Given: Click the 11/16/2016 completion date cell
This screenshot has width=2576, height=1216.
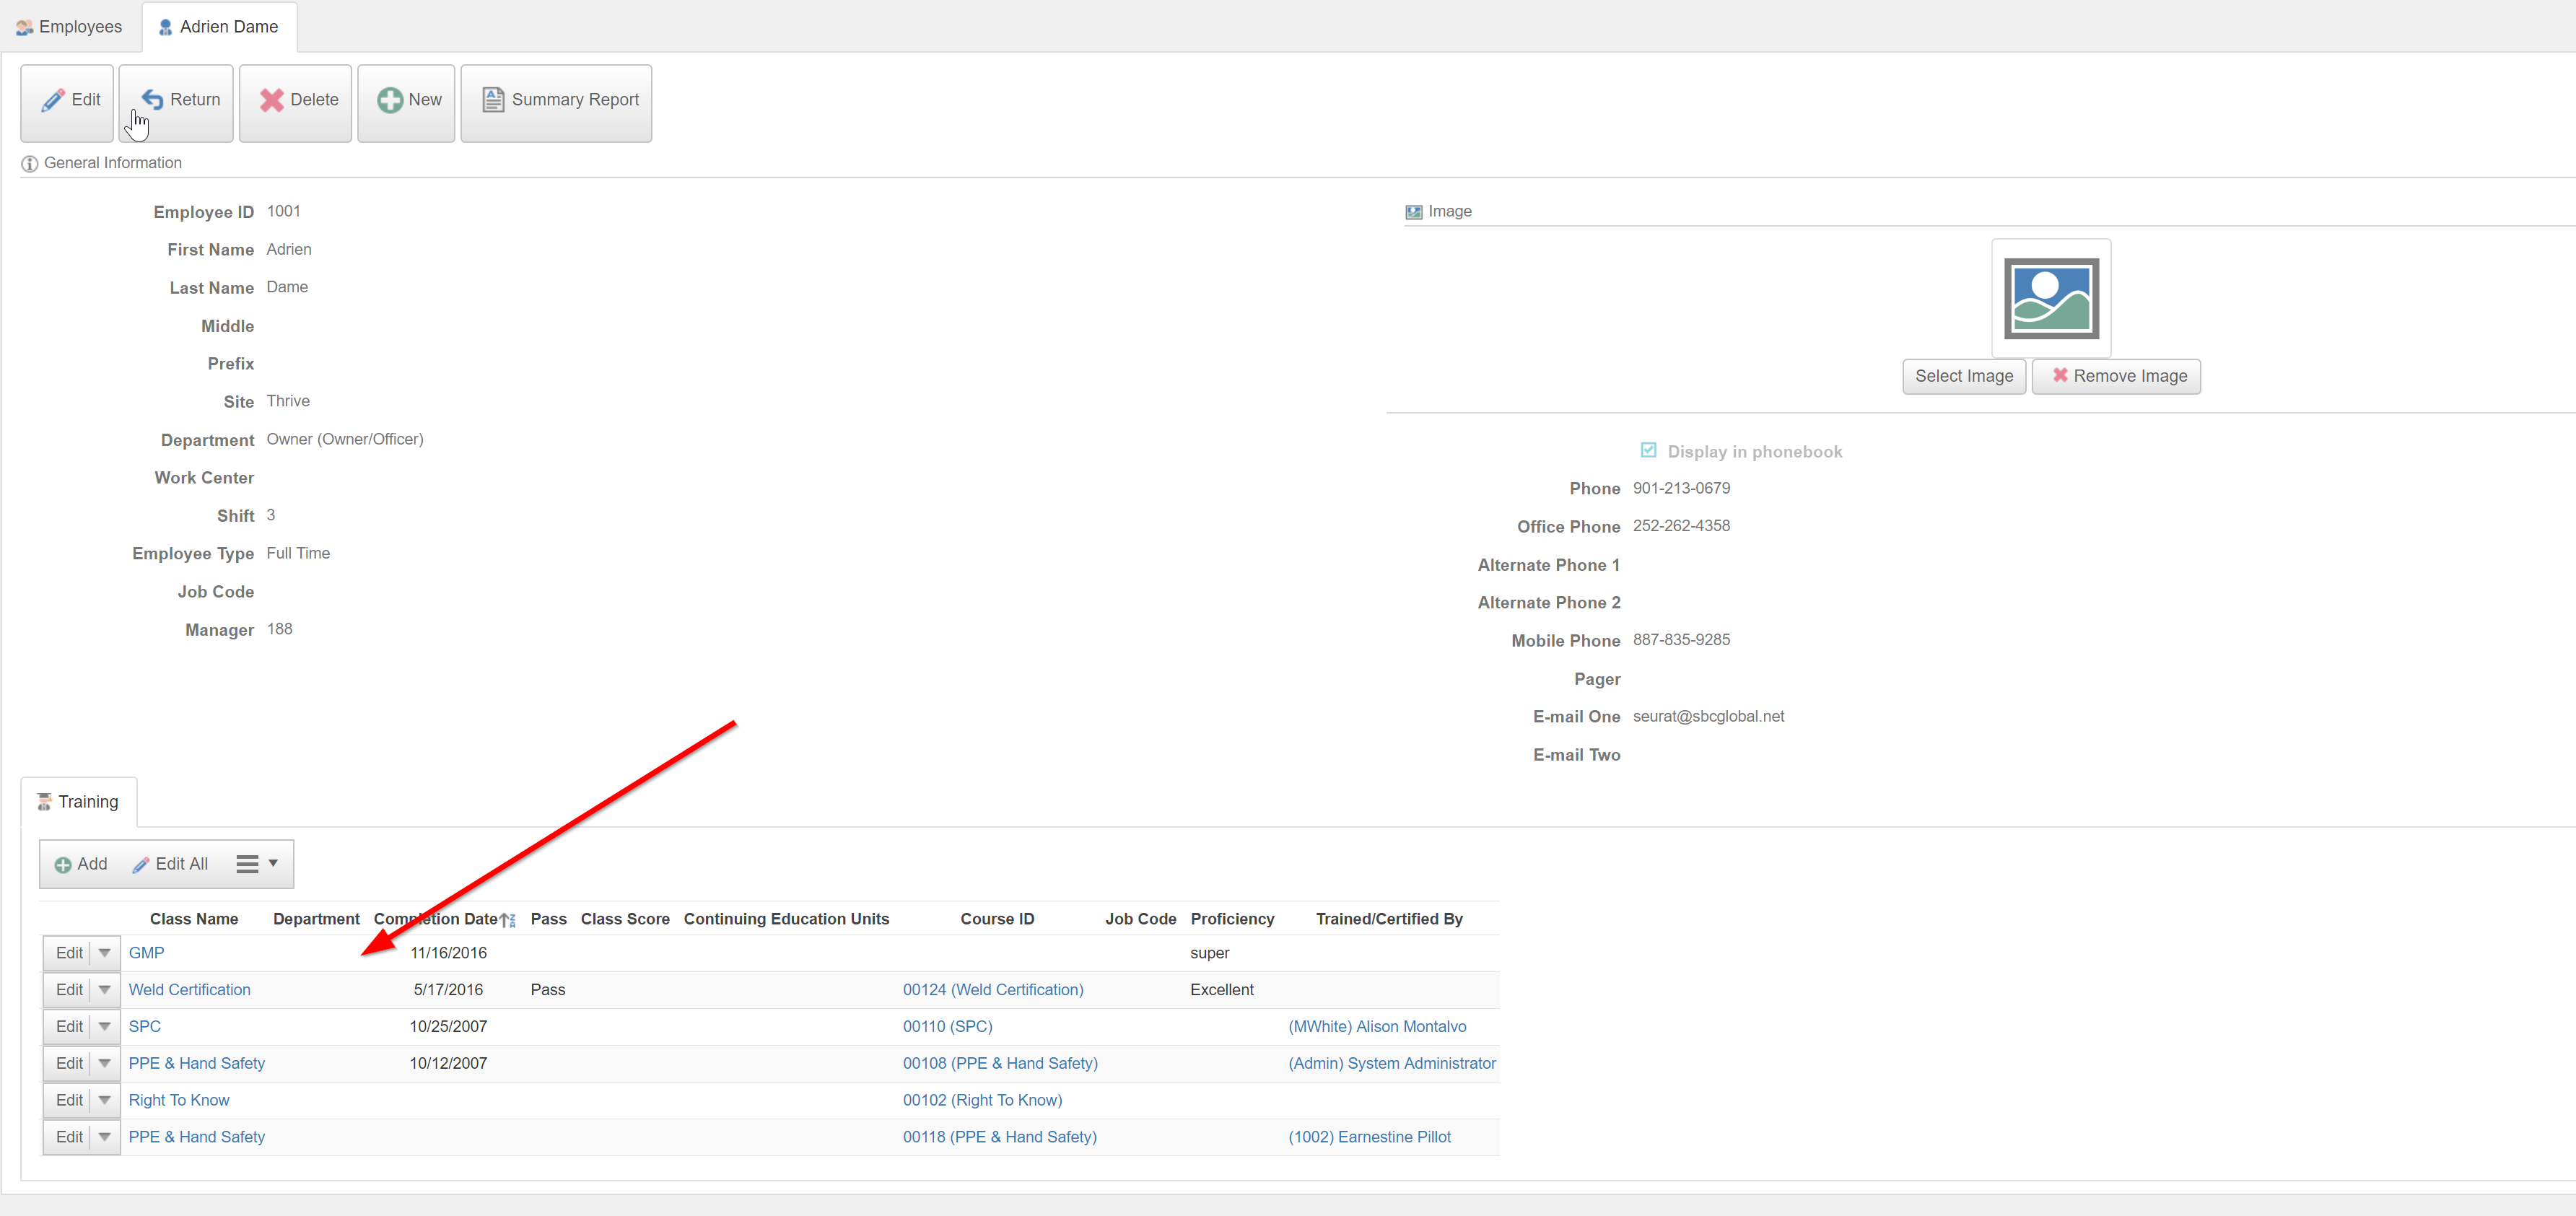Looking at the screenshot, I should [448, 953].
